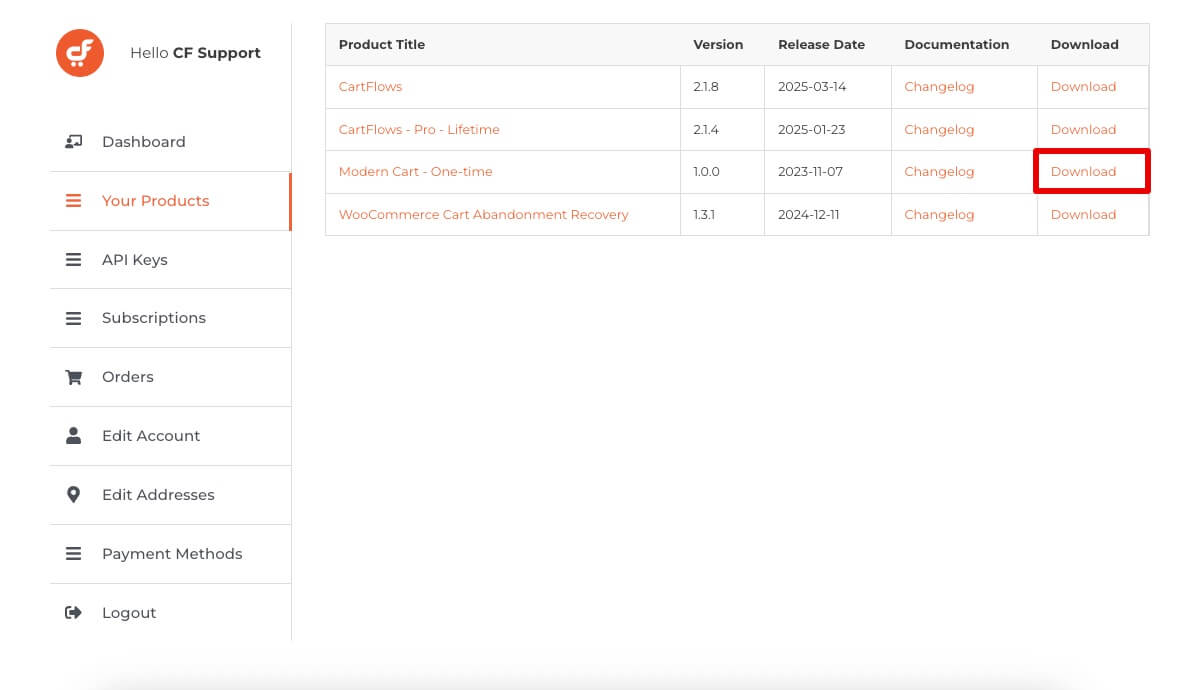Viewport: 1200px width, 690px height.
Task: View Changelog for WooCommerce Cart Abandonment Recovery
Action: coord(939,215)
